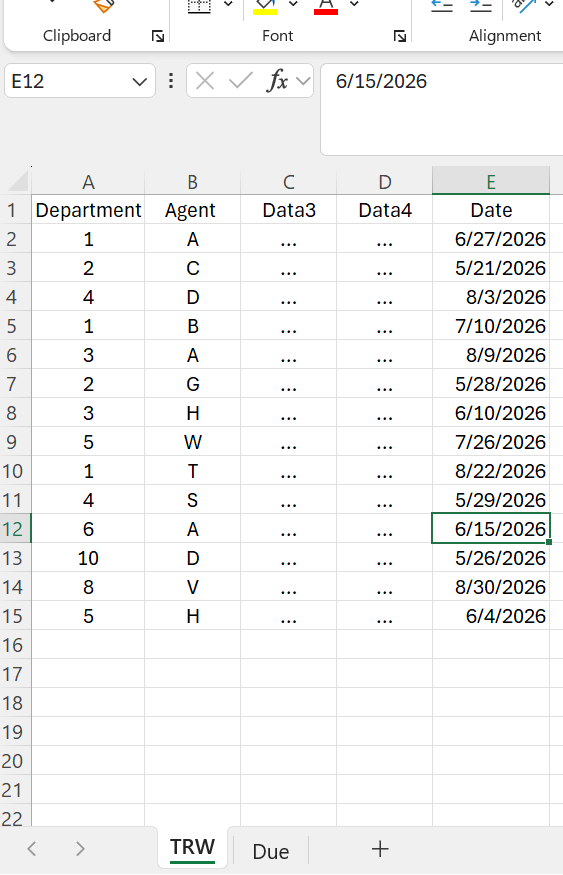Viewport: 563px width, 875px height.
Task: Select cell with date 8/9/2026
Action: pyautogui.click(x=491, y=355)
